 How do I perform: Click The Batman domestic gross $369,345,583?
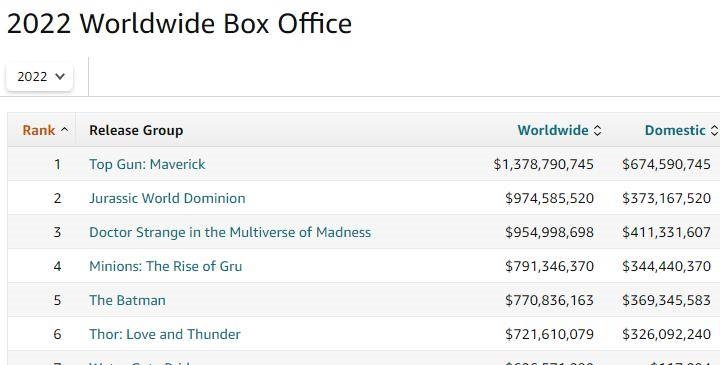(666, 300)
